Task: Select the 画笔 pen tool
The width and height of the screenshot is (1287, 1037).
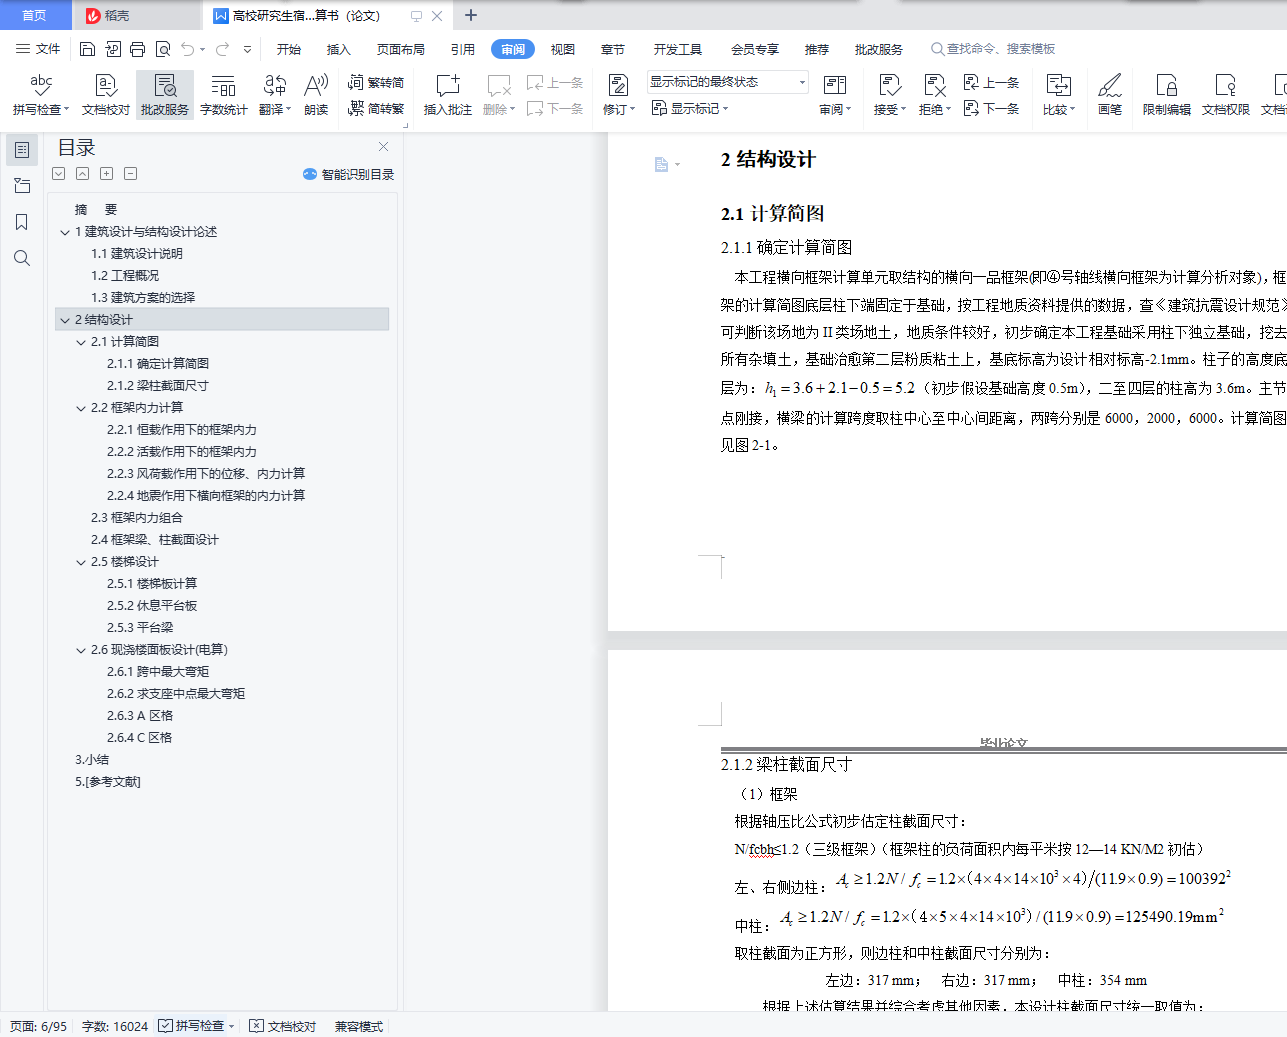Action: pos(1110,95)
